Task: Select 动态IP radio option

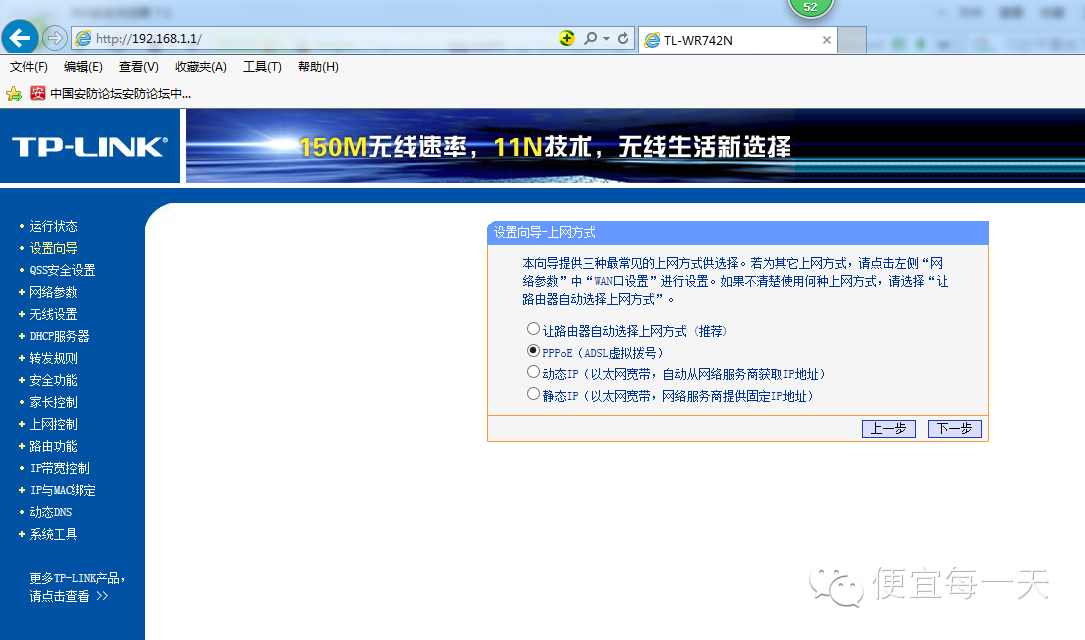Action: pos(533,372)
